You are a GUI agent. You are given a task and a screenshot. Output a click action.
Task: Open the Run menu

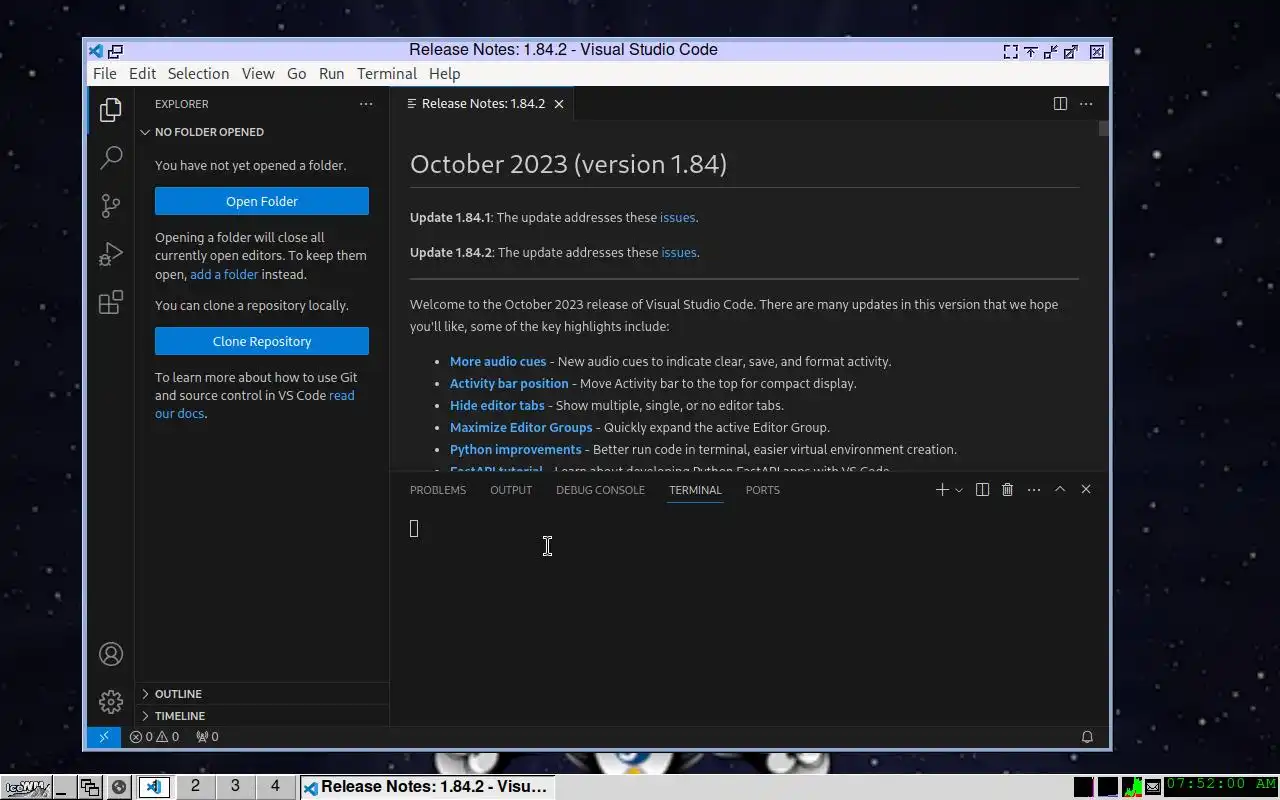pyautogui.click(x=332, y=74)
